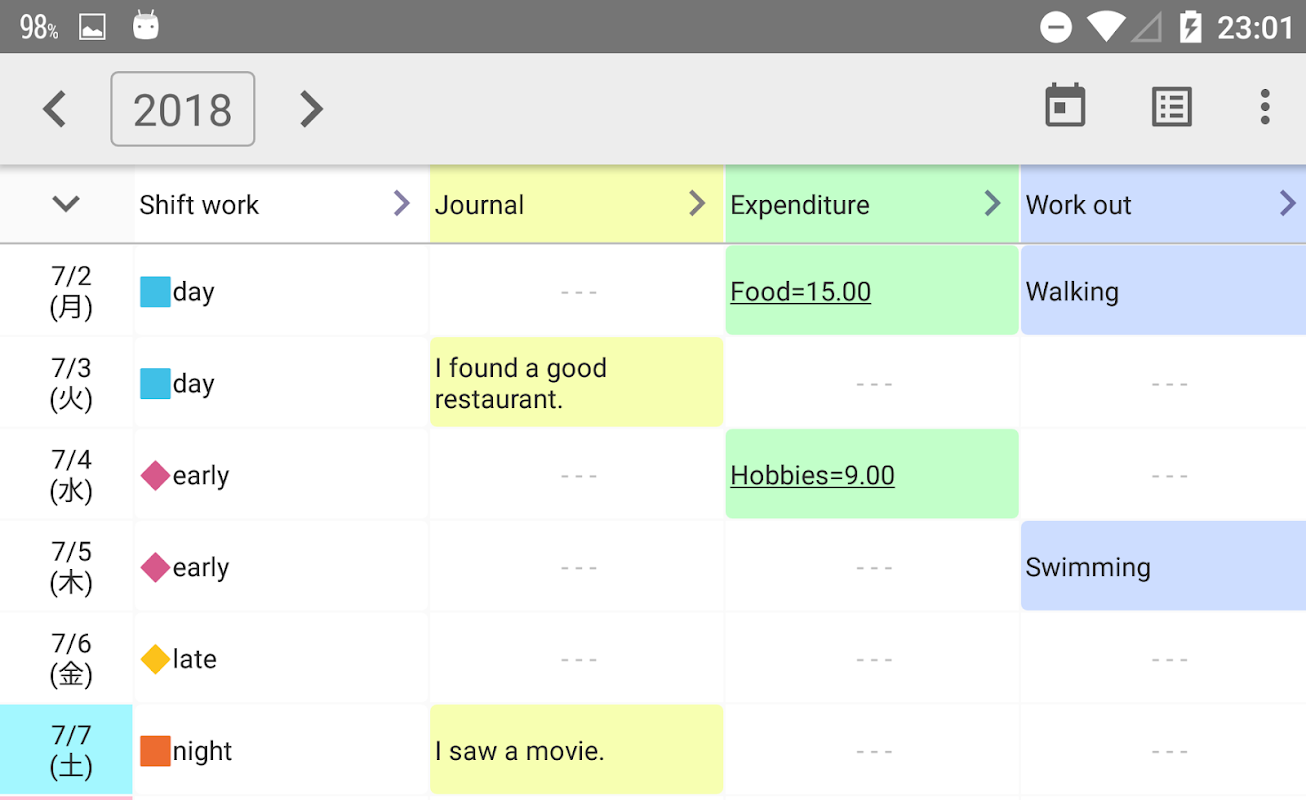The height and width of the screenshot is (800, 1306).
Task: Expand the column header collapse chevron
Action: [x=66, y=204]
